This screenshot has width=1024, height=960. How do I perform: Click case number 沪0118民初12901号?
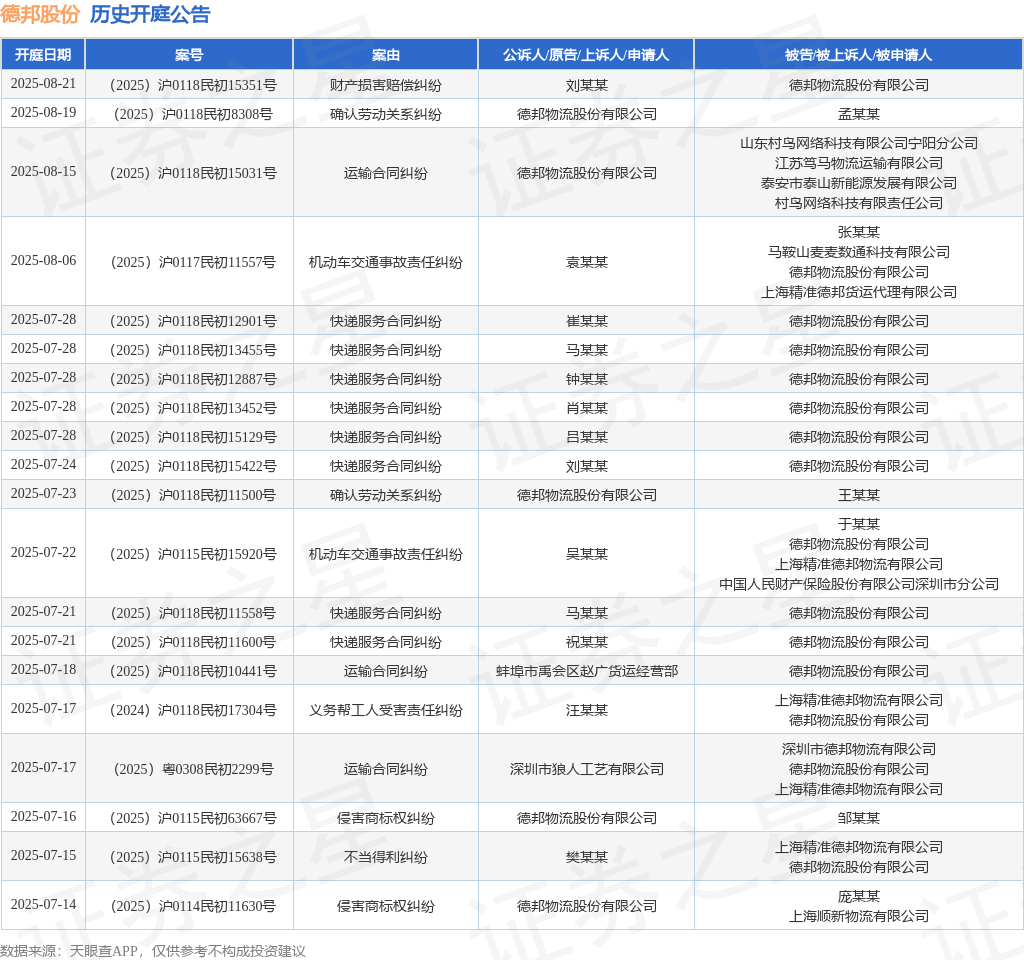[x=193, y=321]
